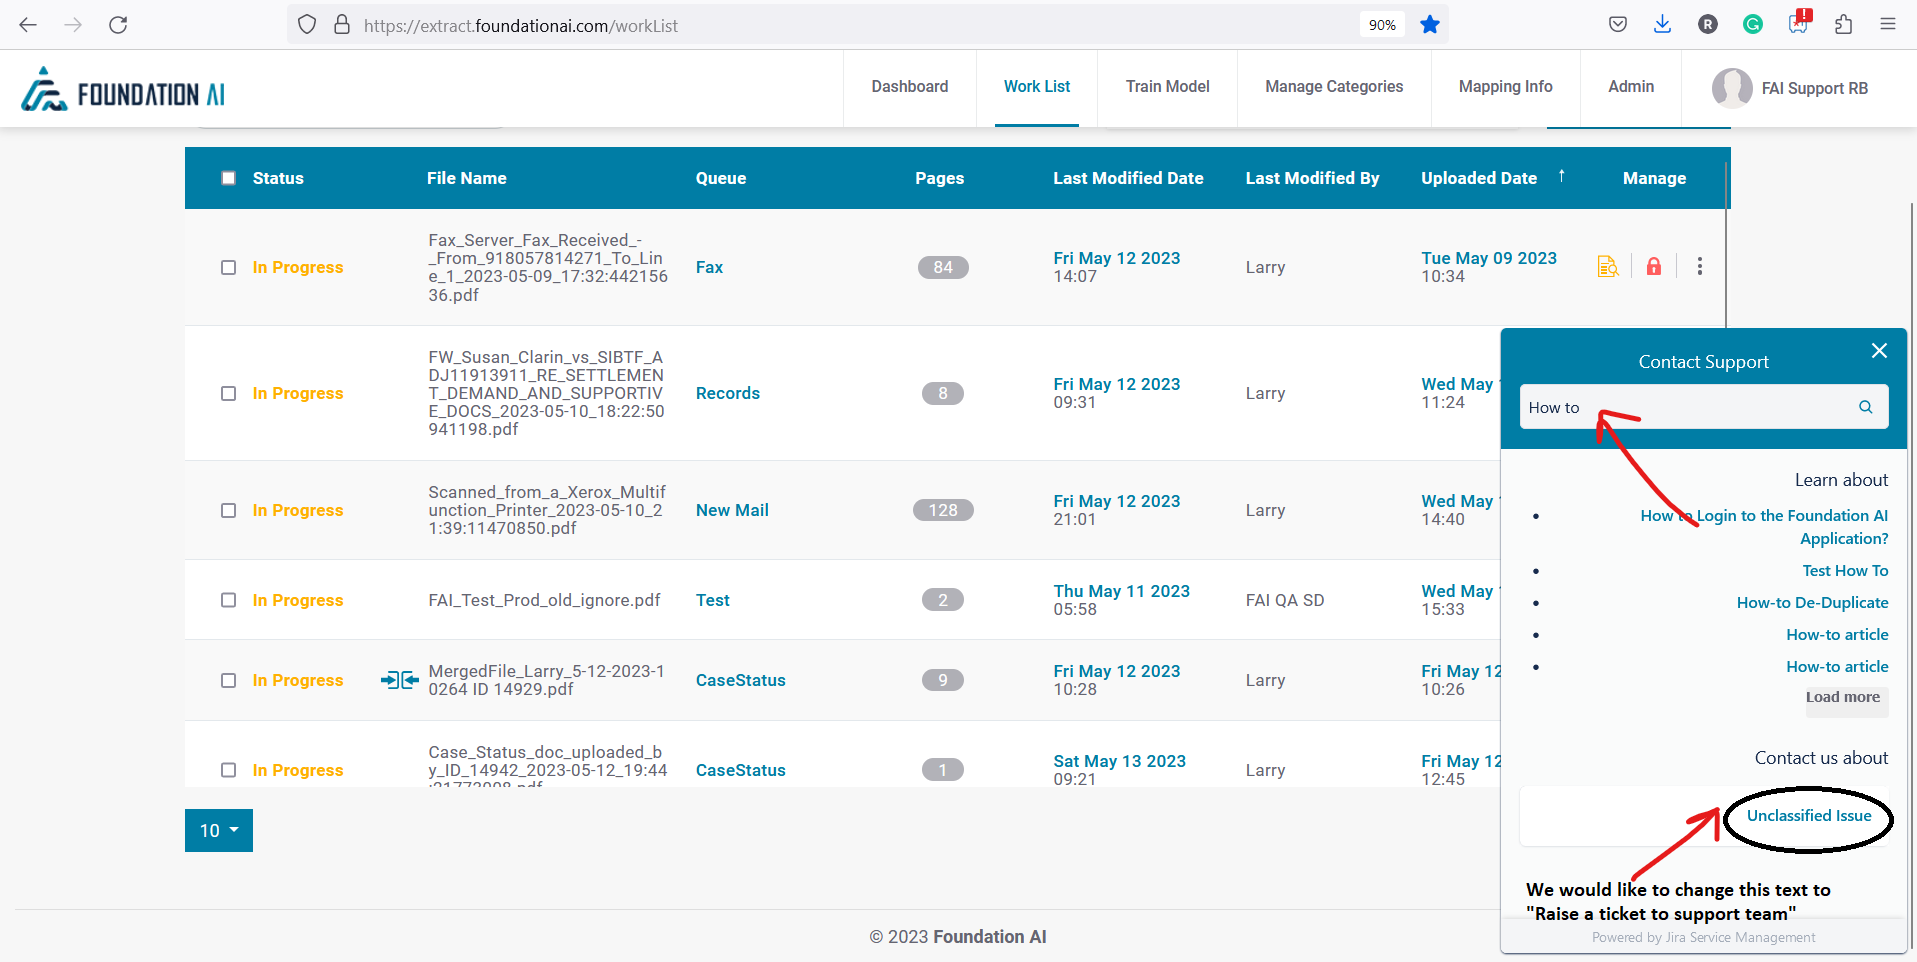The height and width of the screenshot is (962, 1917).
Task: Open the FAI Support RB profile avatar
Action: tap(1732, 88)
